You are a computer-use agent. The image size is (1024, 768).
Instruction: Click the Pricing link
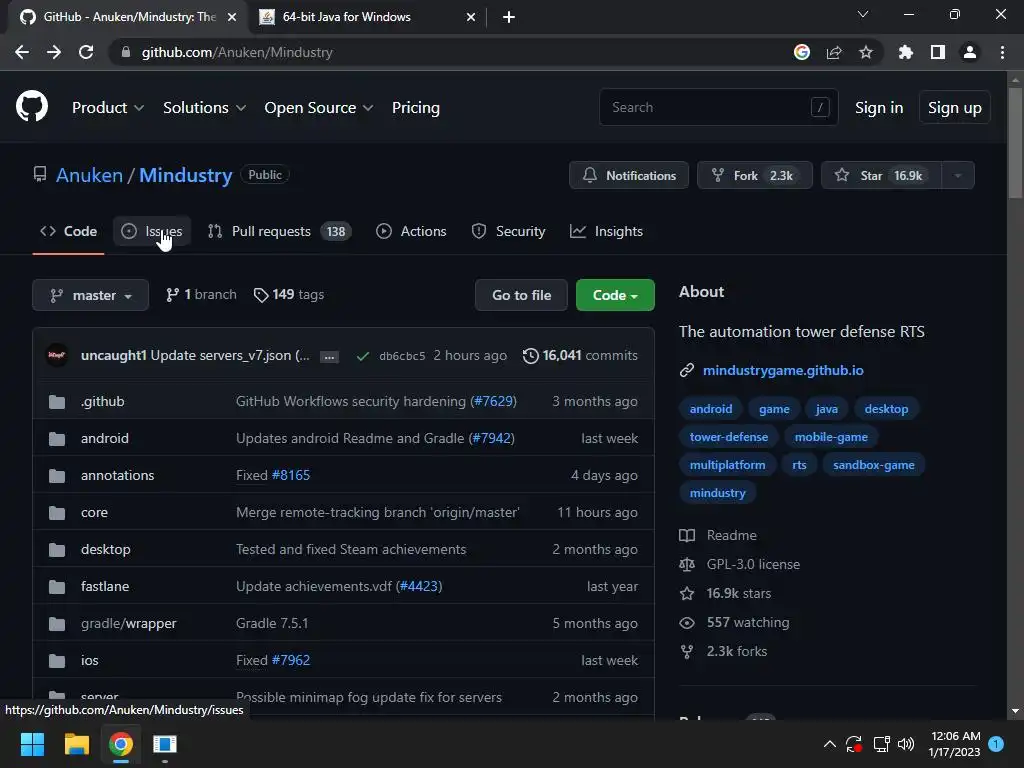(415, 108)
